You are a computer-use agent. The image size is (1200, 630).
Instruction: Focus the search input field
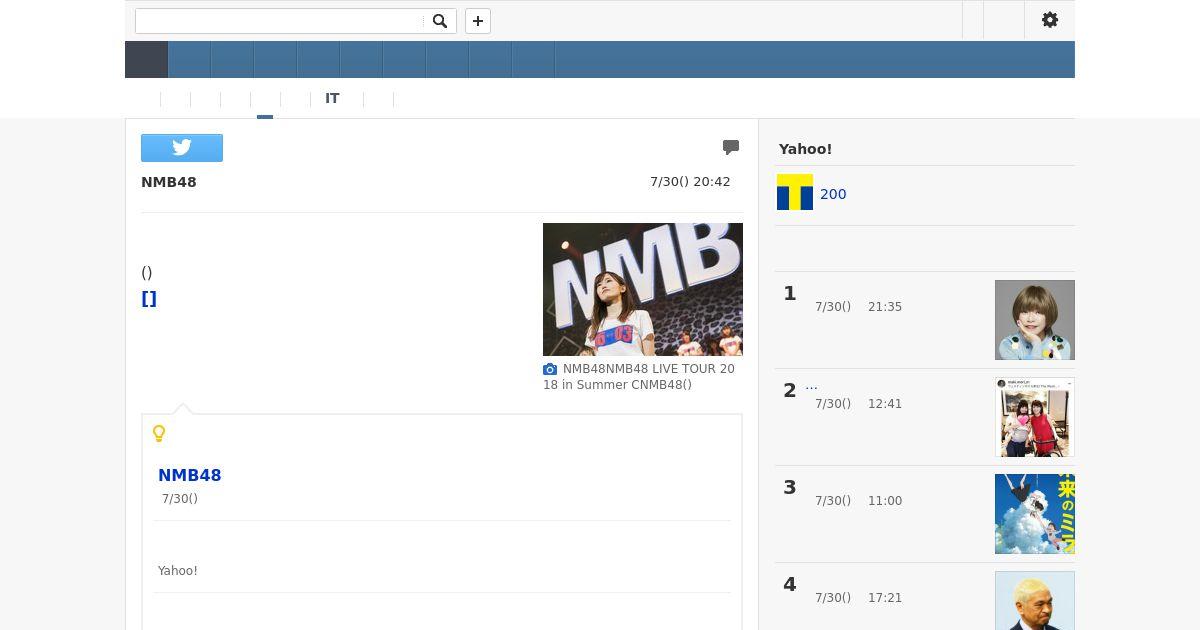click(280, 21)
